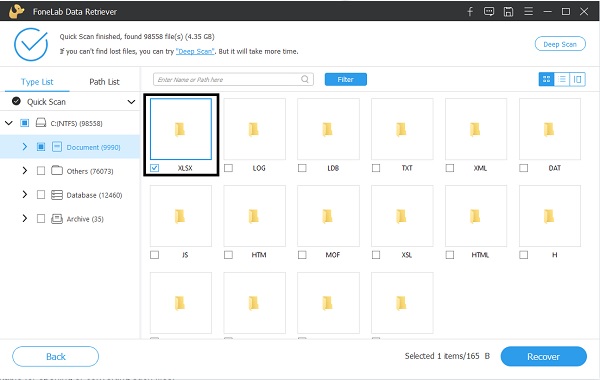The width and height of the screenshot is (600, 380).
Task: Check the LOG checkbox
Action: tap(228, 168)
